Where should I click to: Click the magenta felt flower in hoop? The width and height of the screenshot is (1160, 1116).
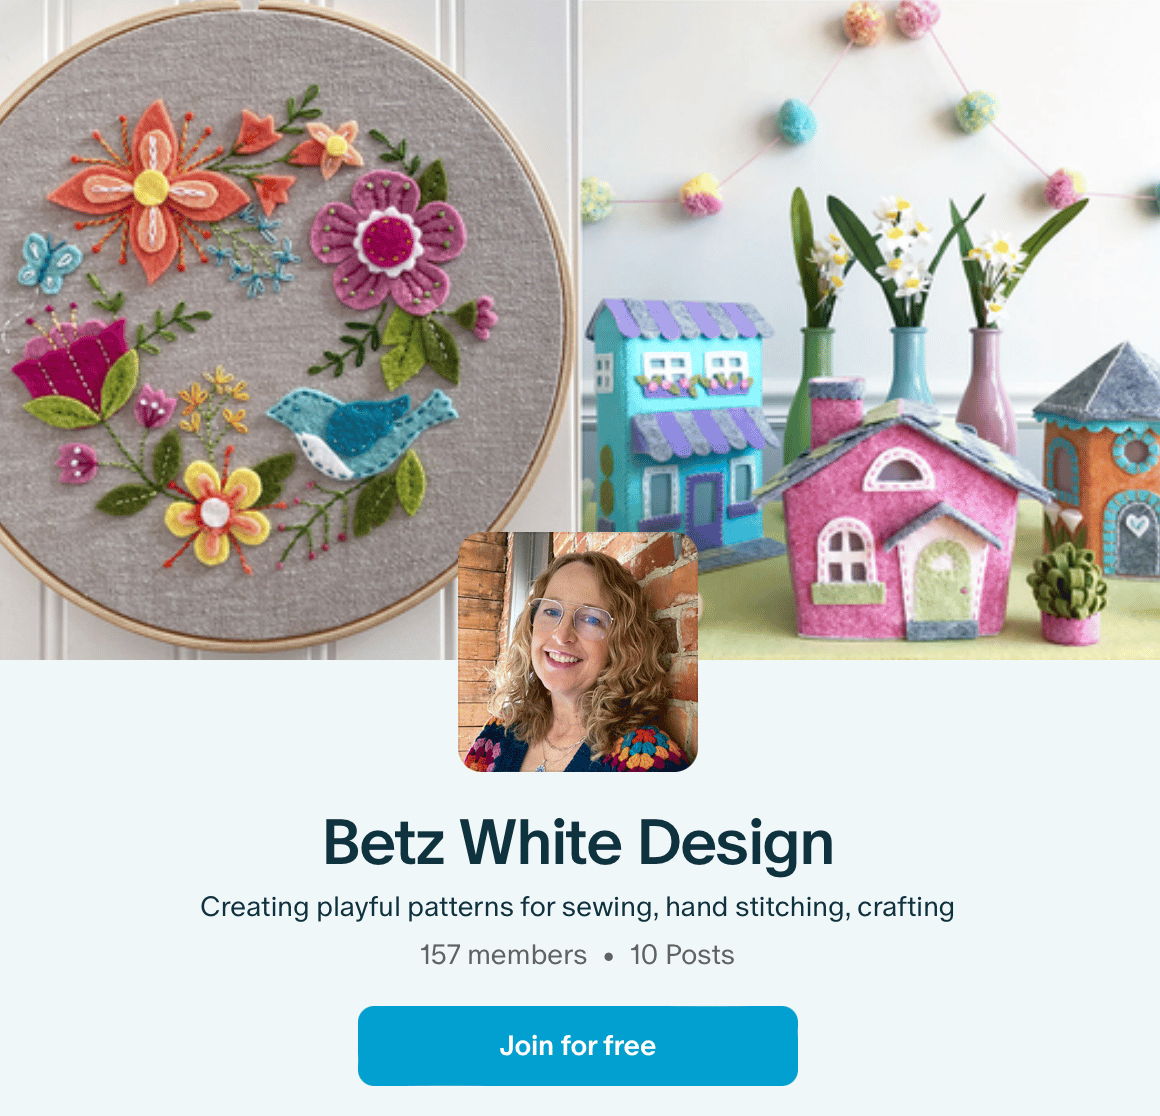coord(388,240)
